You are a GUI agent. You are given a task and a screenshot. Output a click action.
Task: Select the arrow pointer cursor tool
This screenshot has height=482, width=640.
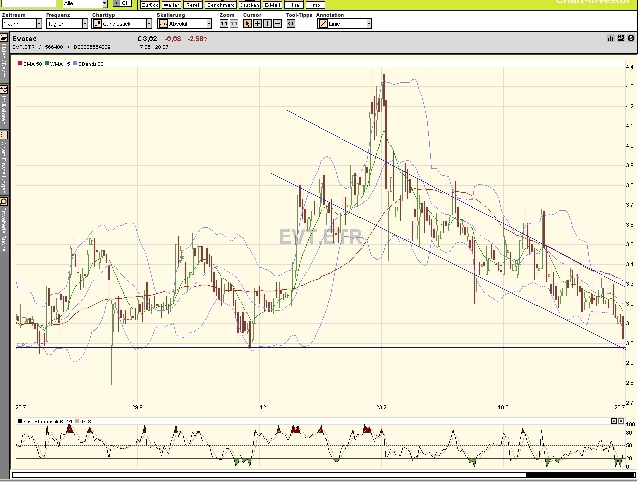247,24
